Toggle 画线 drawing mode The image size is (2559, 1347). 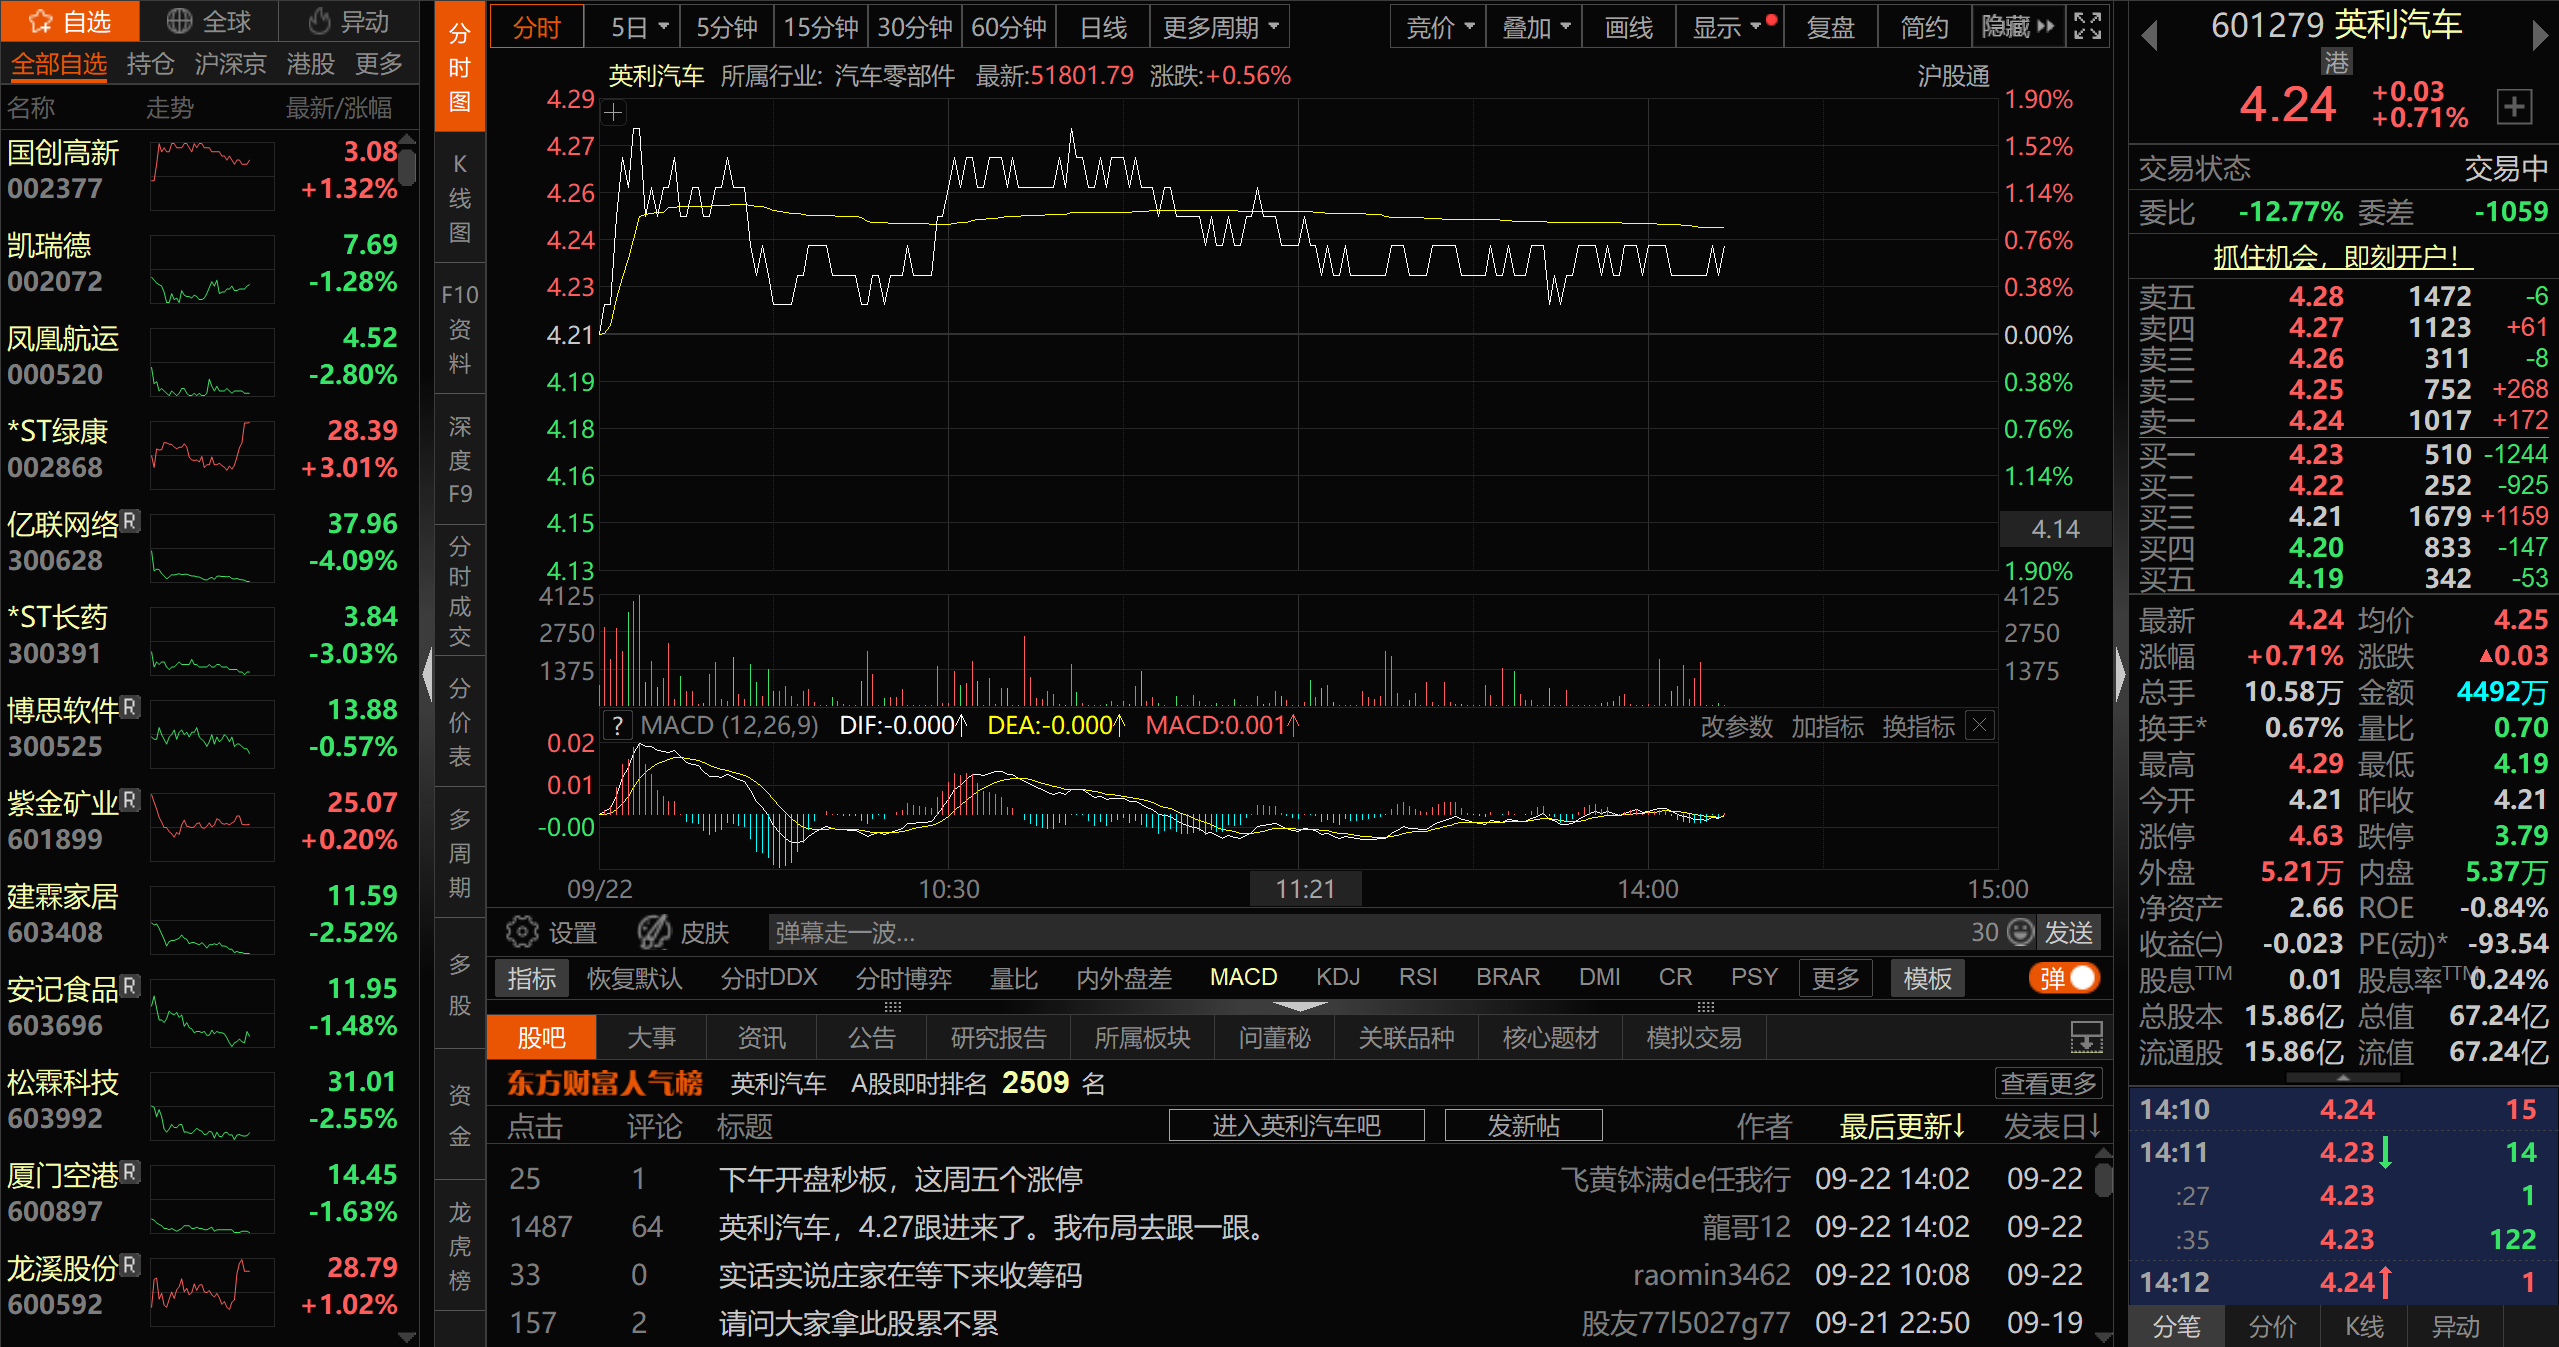(x=1628, y=27)
